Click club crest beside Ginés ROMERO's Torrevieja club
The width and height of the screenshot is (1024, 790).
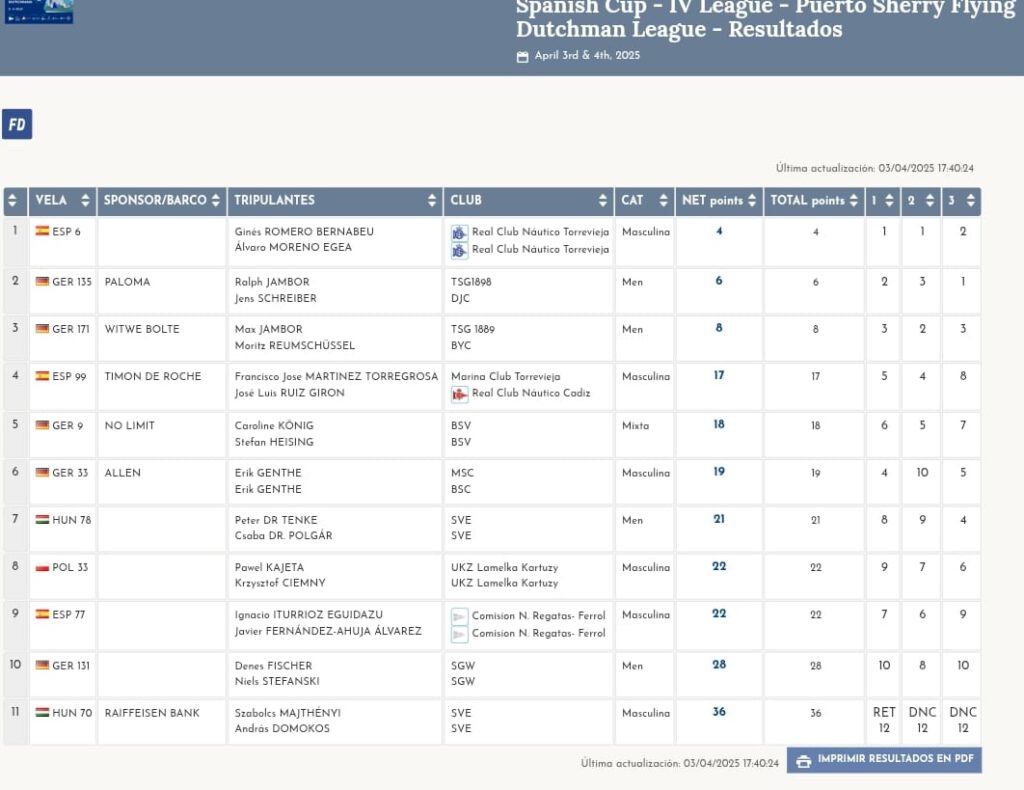point(459,232)
